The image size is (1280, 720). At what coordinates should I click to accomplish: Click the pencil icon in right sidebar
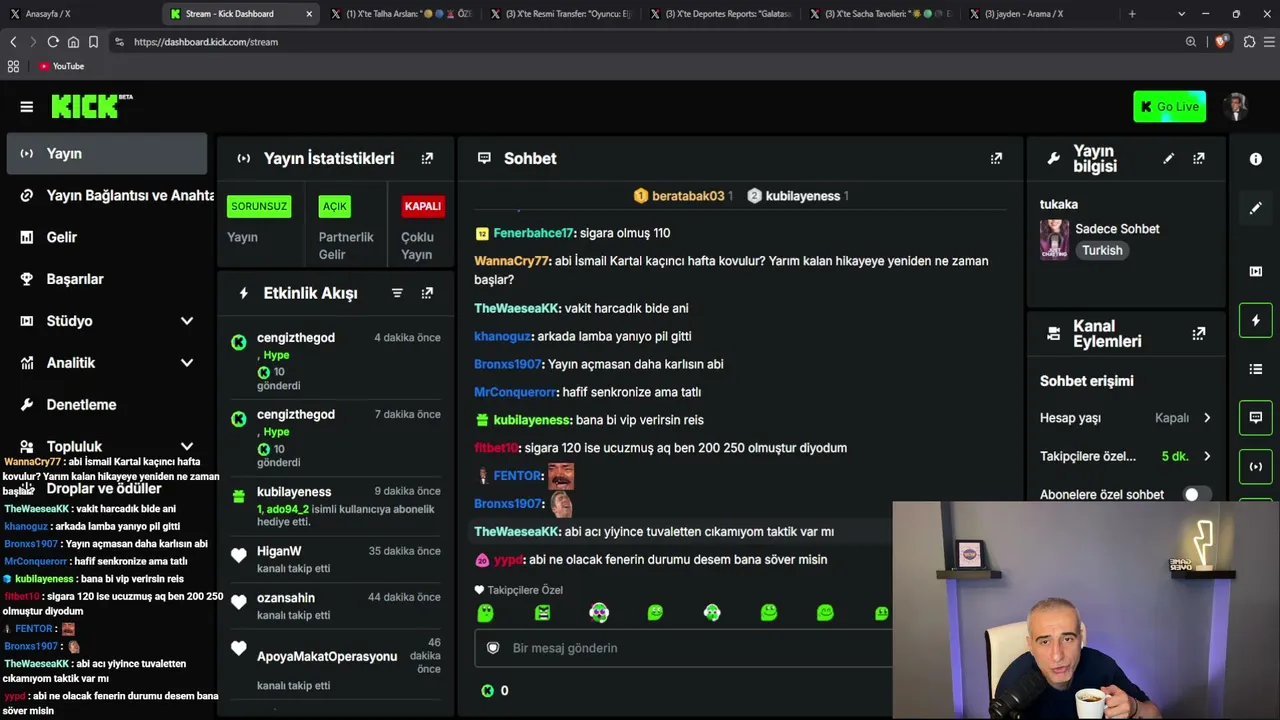(1256, 208)
